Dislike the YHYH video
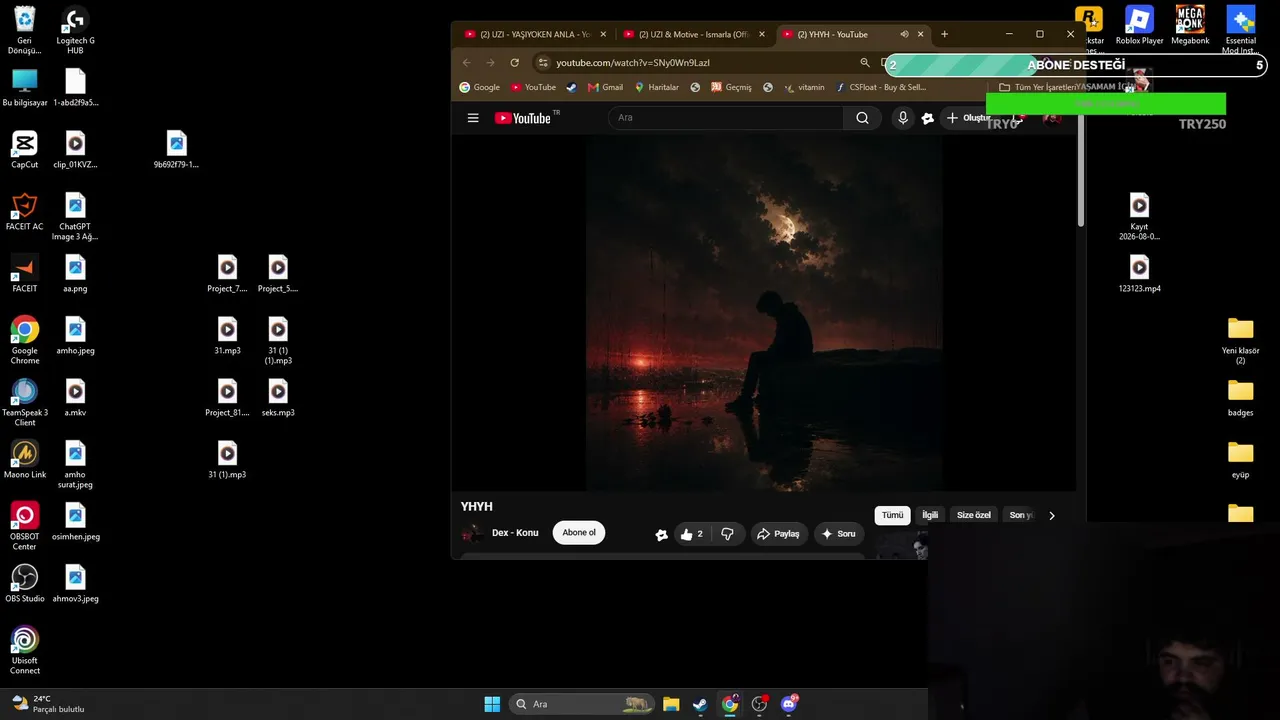The image size is (1280, 720). (x=727, y=534)
